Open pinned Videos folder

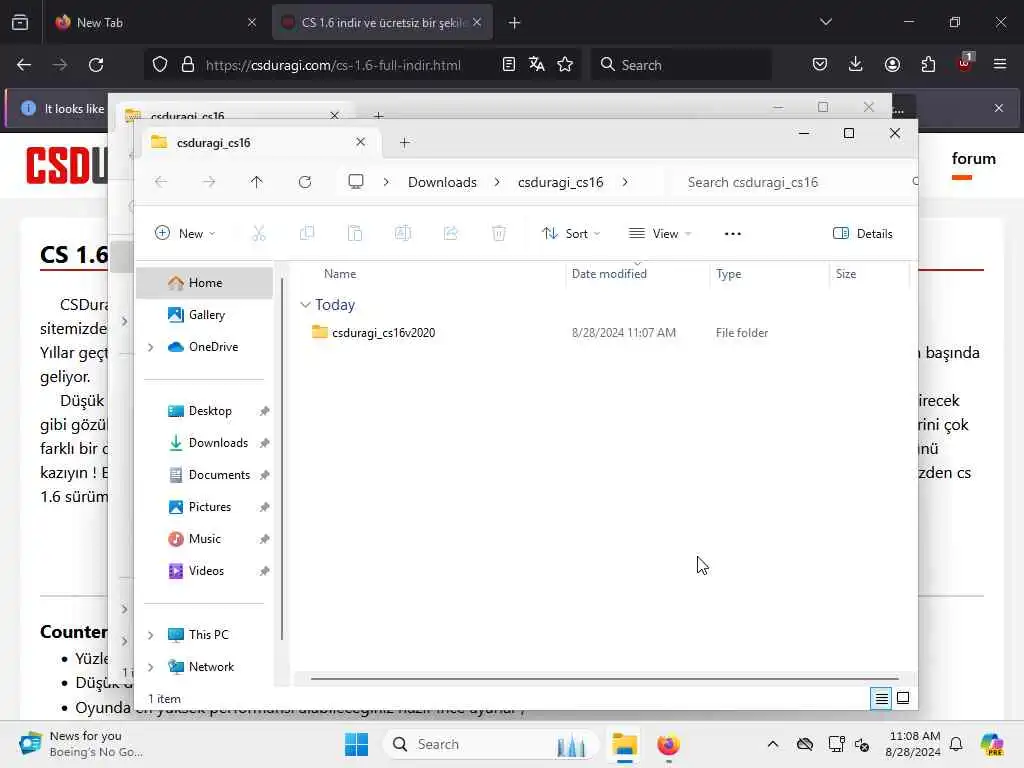coord(204,571)
